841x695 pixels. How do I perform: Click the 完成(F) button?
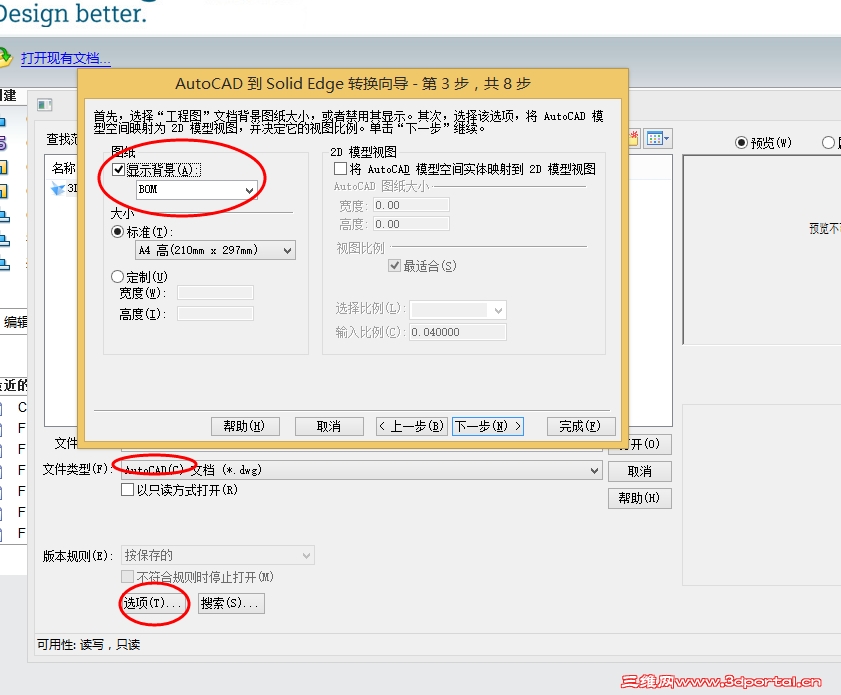click(x=580, y=426)
